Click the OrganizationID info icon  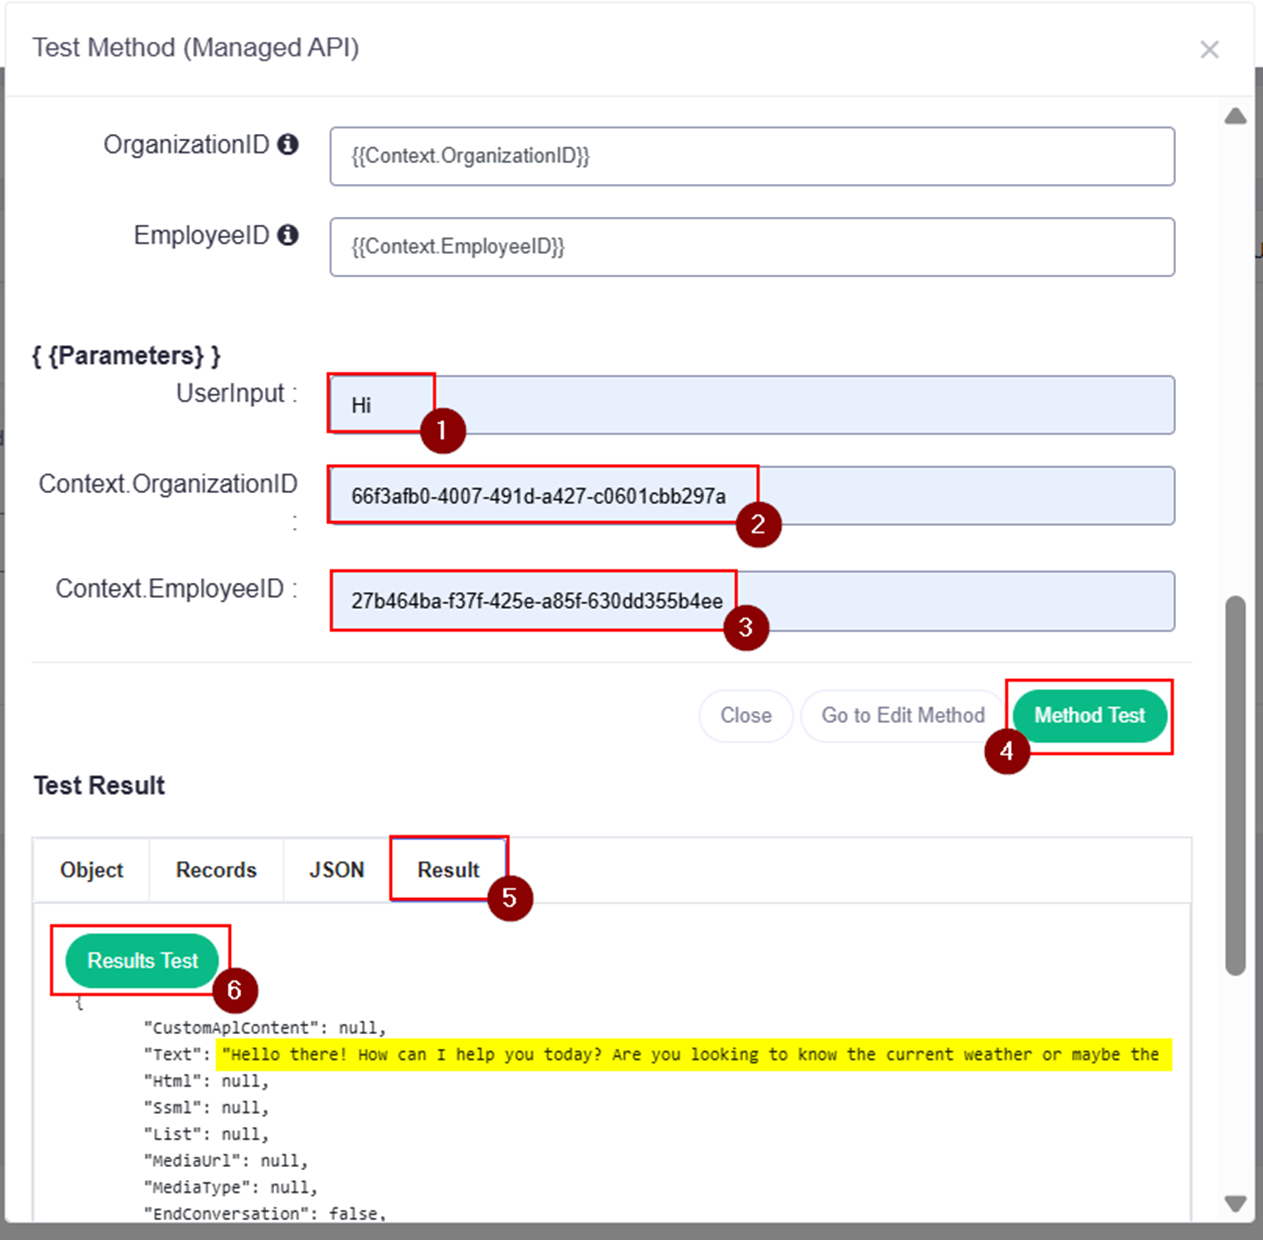(x=288, y=145)
